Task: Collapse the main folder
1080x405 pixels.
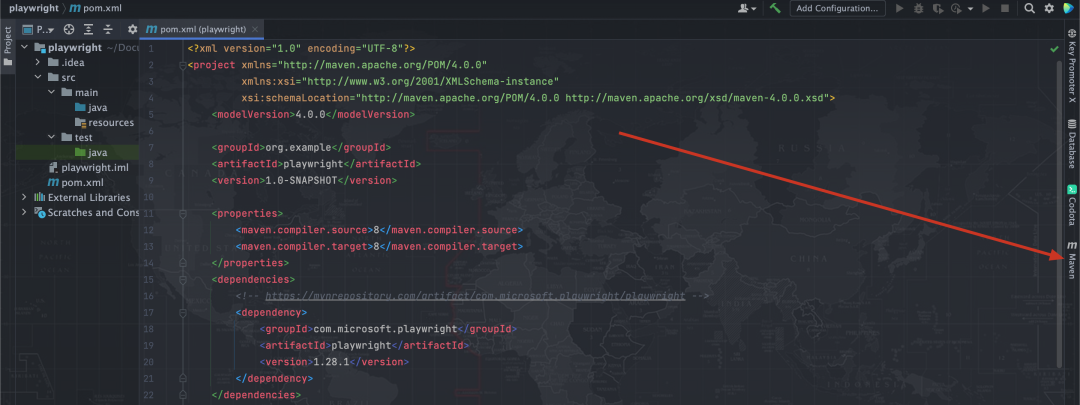Action: point(51,92)
